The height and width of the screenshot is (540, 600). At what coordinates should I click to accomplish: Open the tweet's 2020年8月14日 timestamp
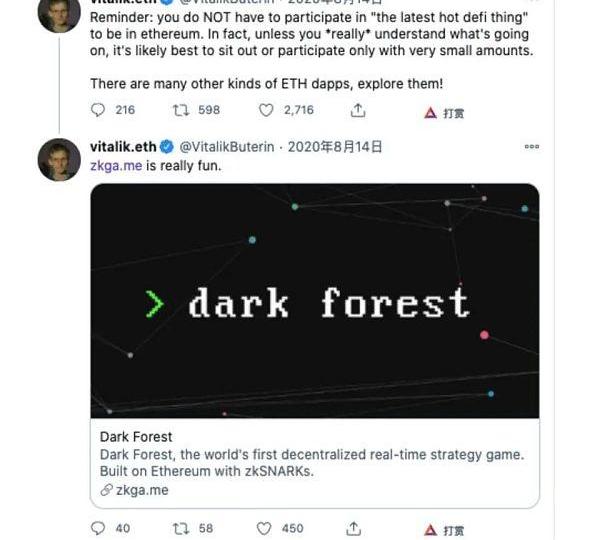click(333, 147)
